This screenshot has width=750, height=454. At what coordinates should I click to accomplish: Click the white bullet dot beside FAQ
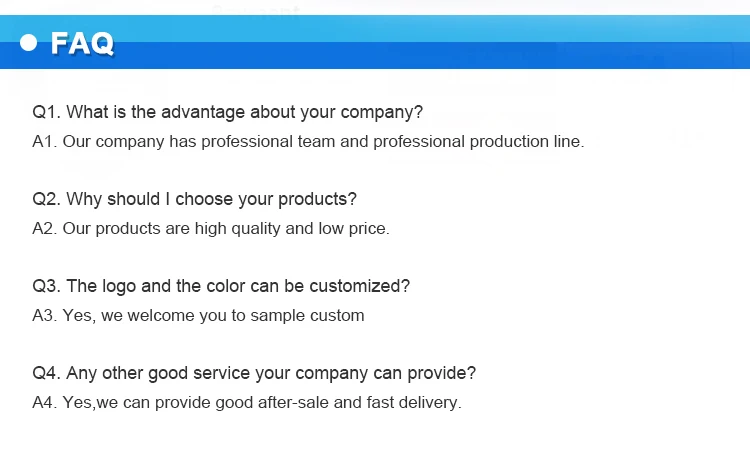pyautogui.click(x=29, y=42)
